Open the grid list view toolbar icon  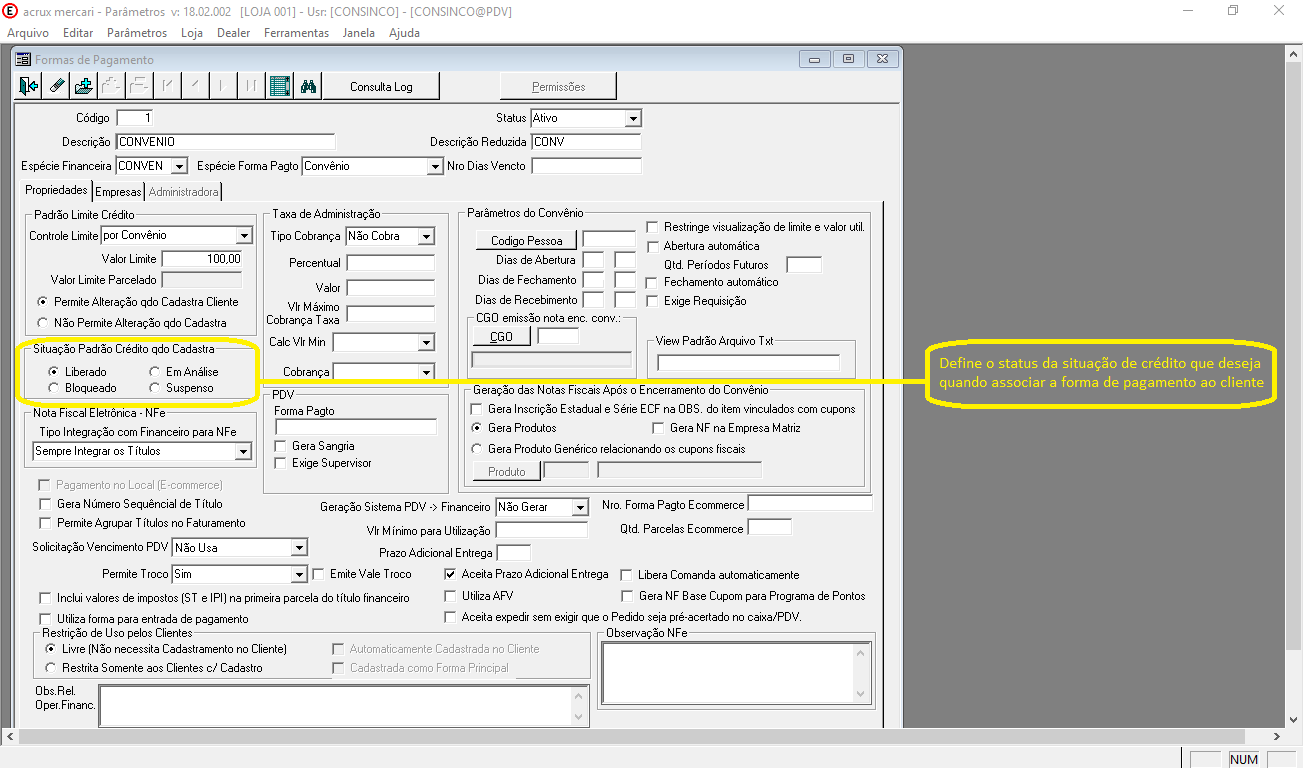(x=280, y=86)
